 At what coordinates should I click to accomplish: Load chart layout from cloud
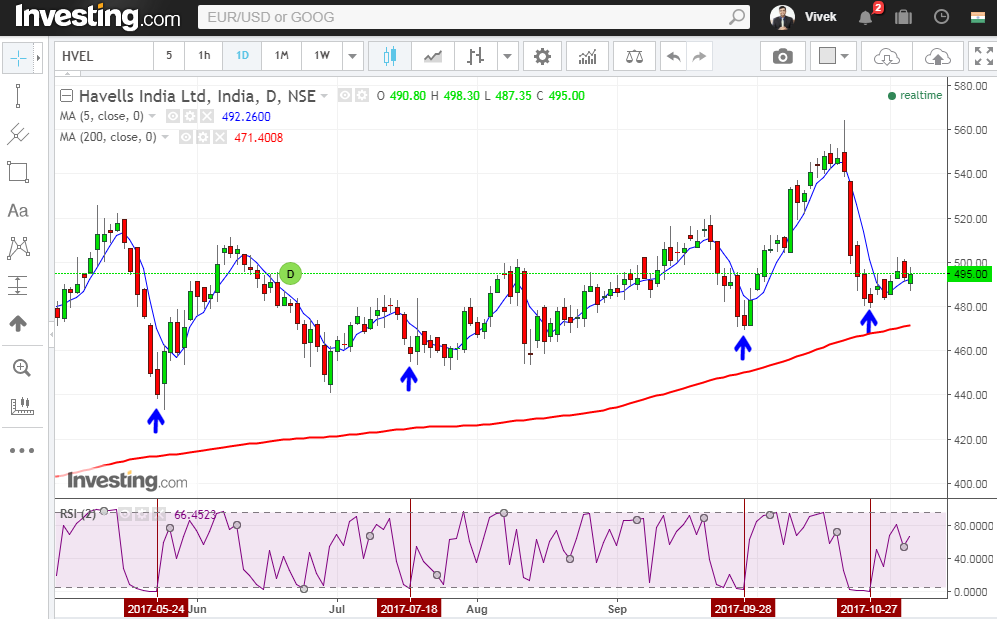tap(886, 57)
